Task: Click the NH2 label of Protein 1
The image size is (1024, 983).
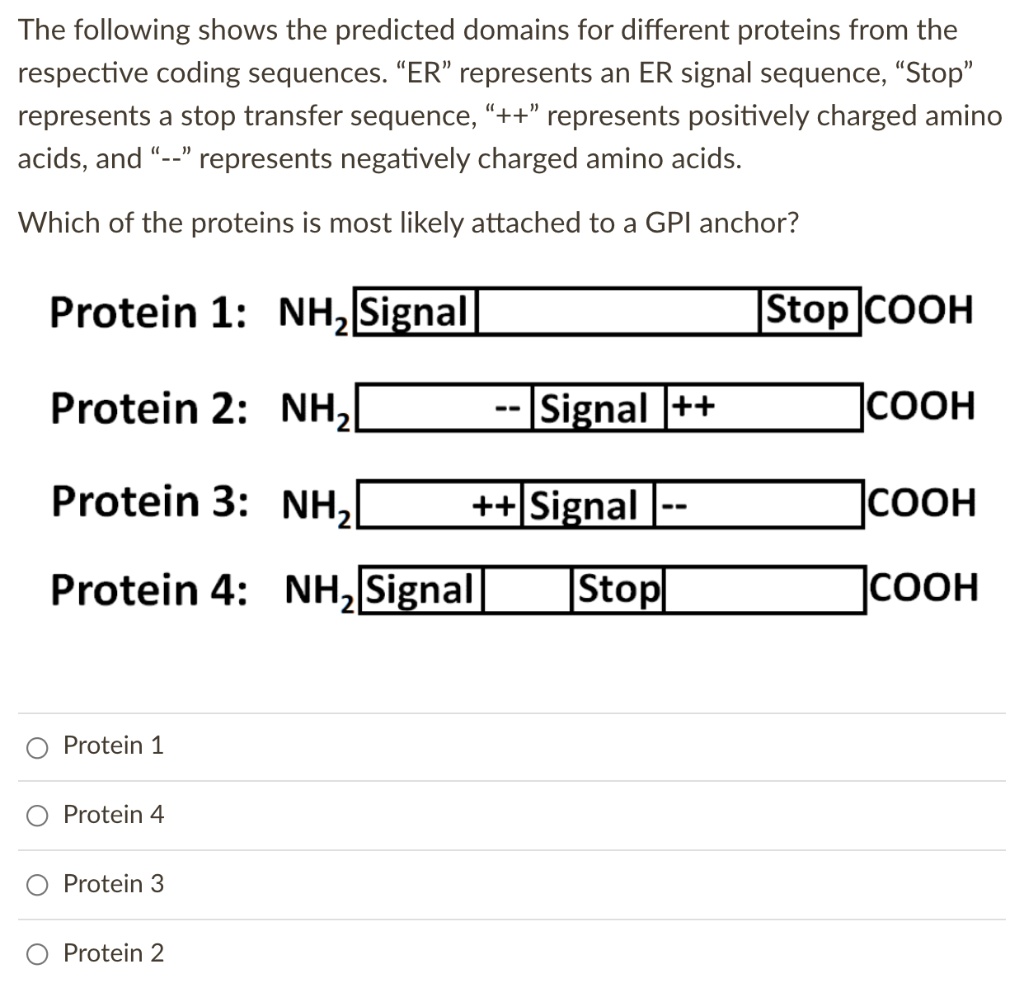Action: point(311,312)
